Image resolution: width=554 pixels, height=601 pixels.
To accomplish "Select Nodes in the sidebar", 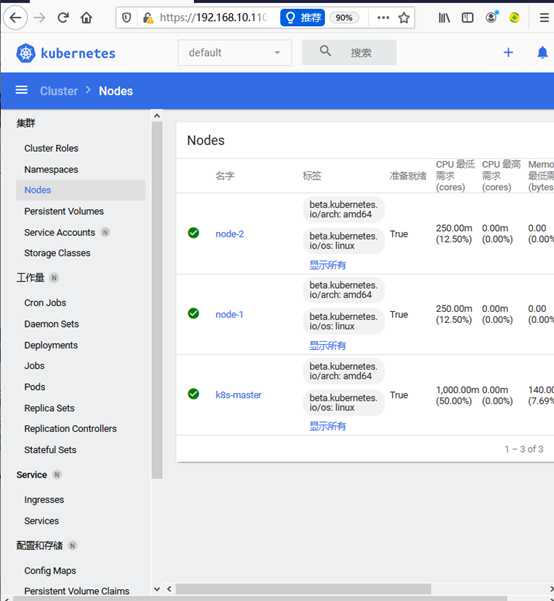I will point(81,190).
